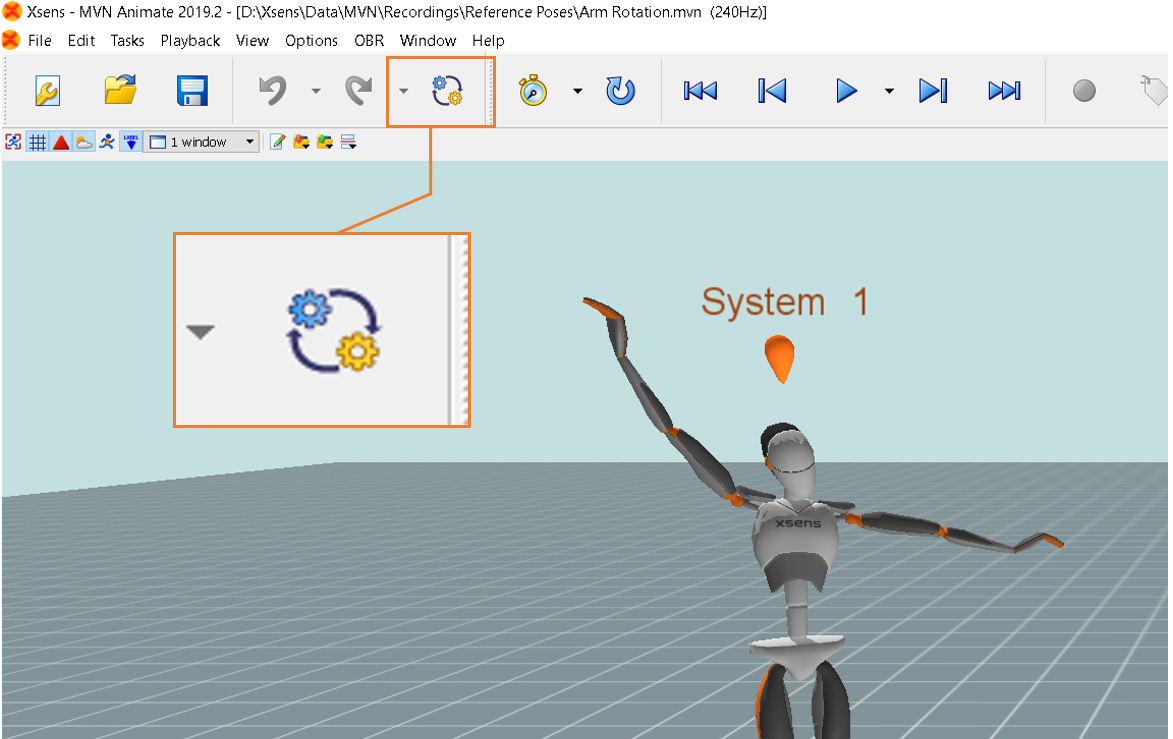The width and height of the screenshot is (1173, 739).
Task: Click the running figure with orange dot icon
Action: pos(107,141)
